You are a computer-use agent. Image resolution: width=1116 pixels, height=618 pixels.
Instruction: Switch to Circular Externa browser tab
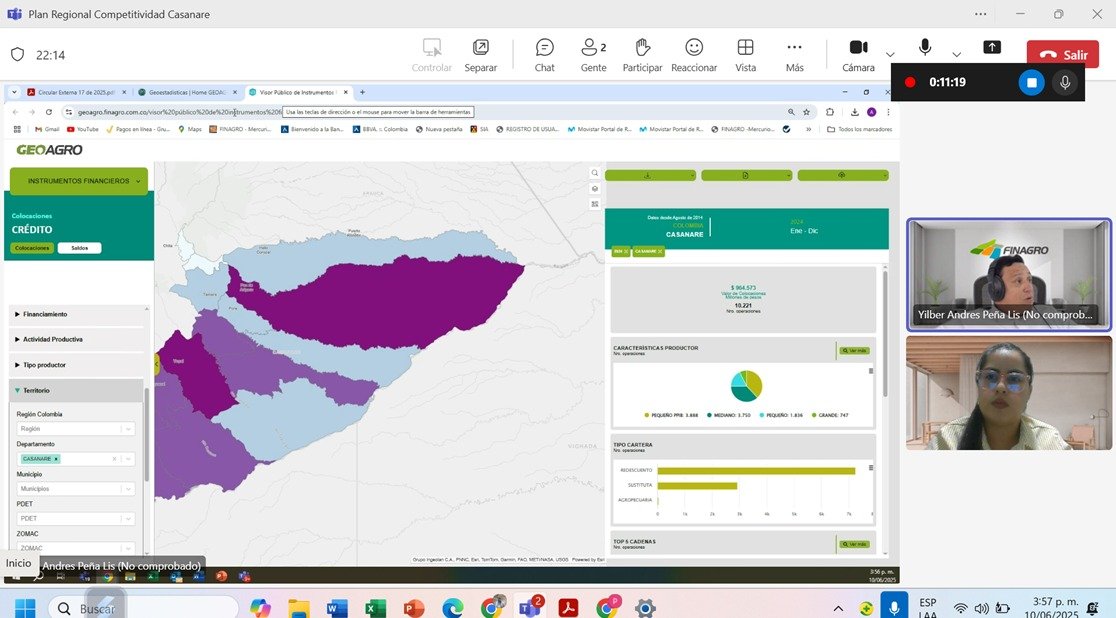pyautogui.click(x=75, y=92)
